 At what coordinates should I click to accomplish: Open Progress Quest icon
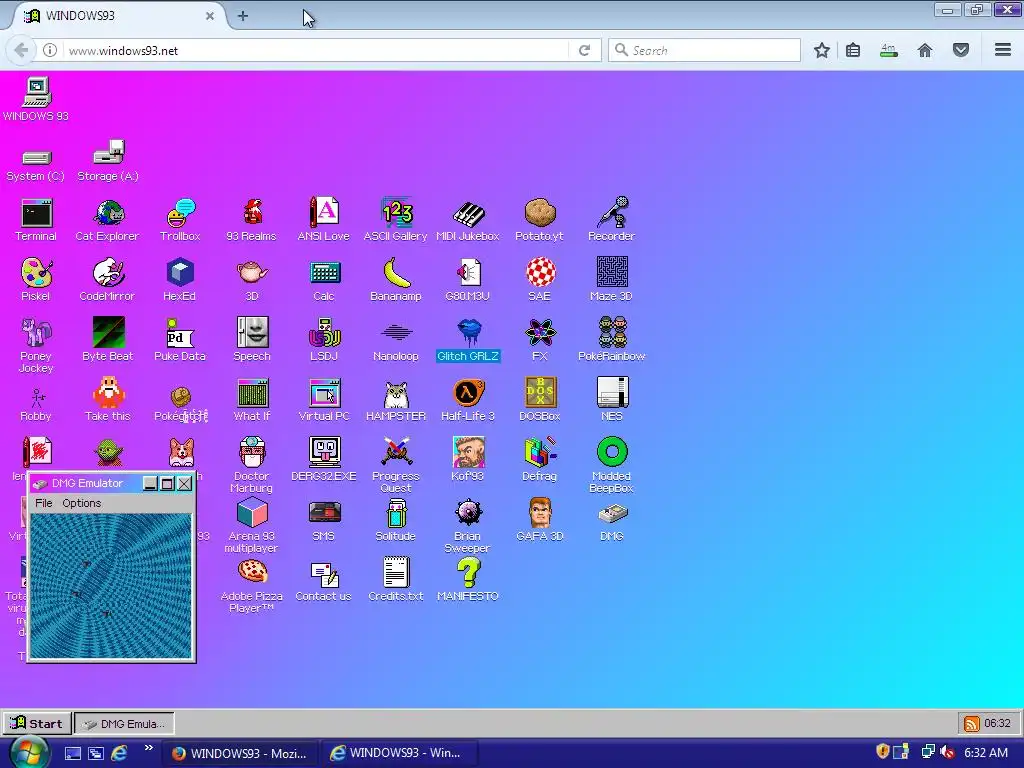click(396, 465)
